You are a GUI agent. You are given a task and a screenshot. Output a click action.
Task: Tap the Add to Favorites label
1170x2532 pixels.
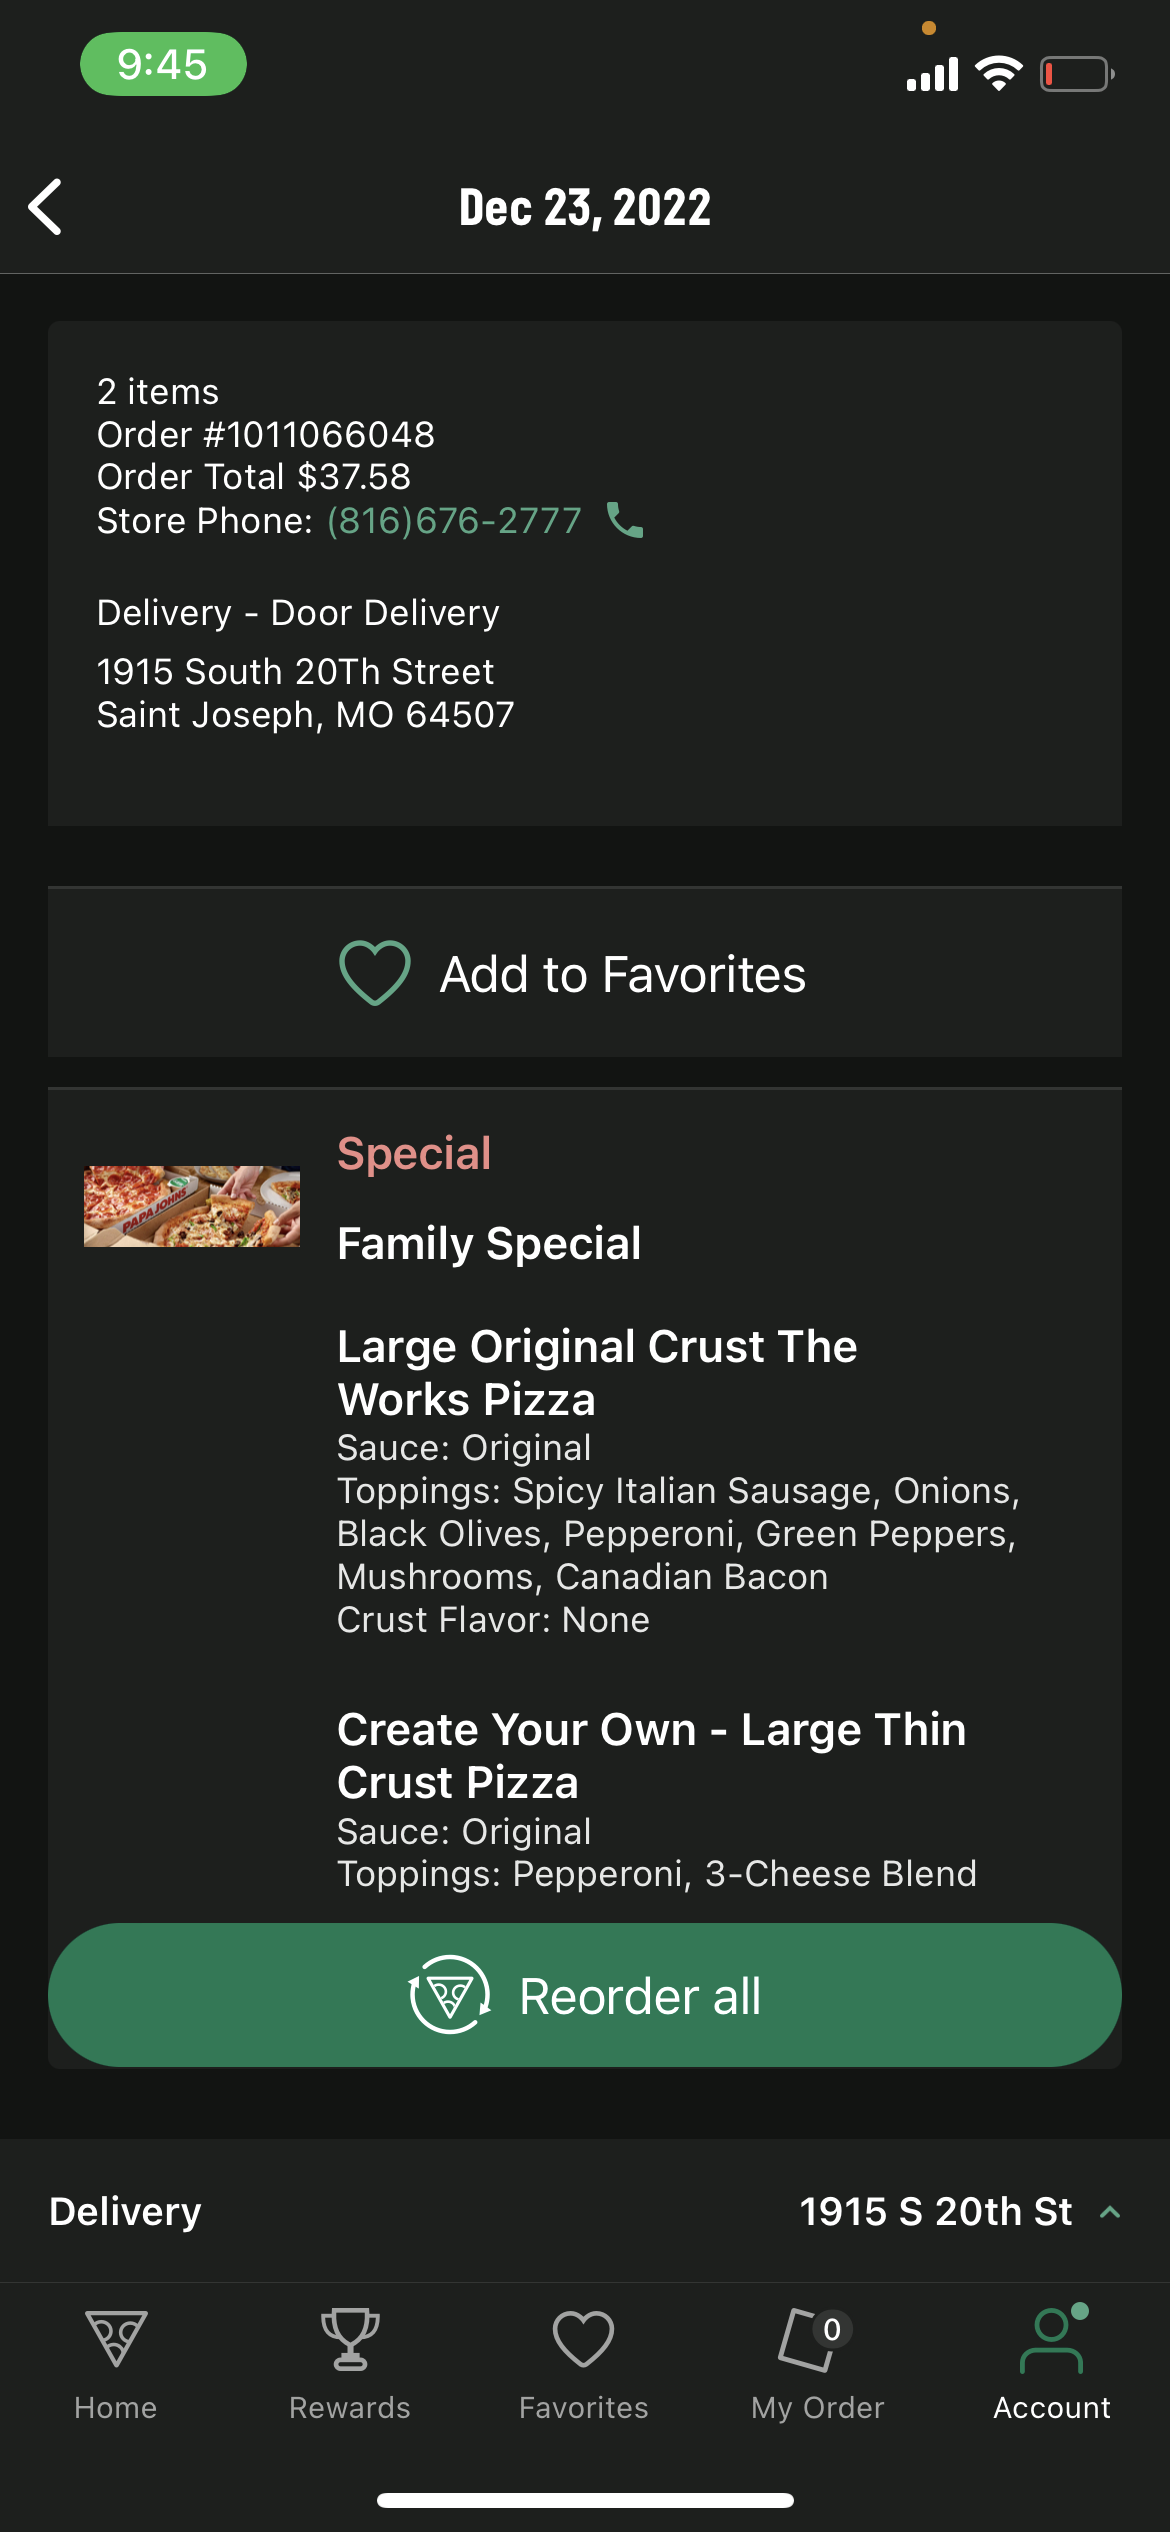pos(623,975)
